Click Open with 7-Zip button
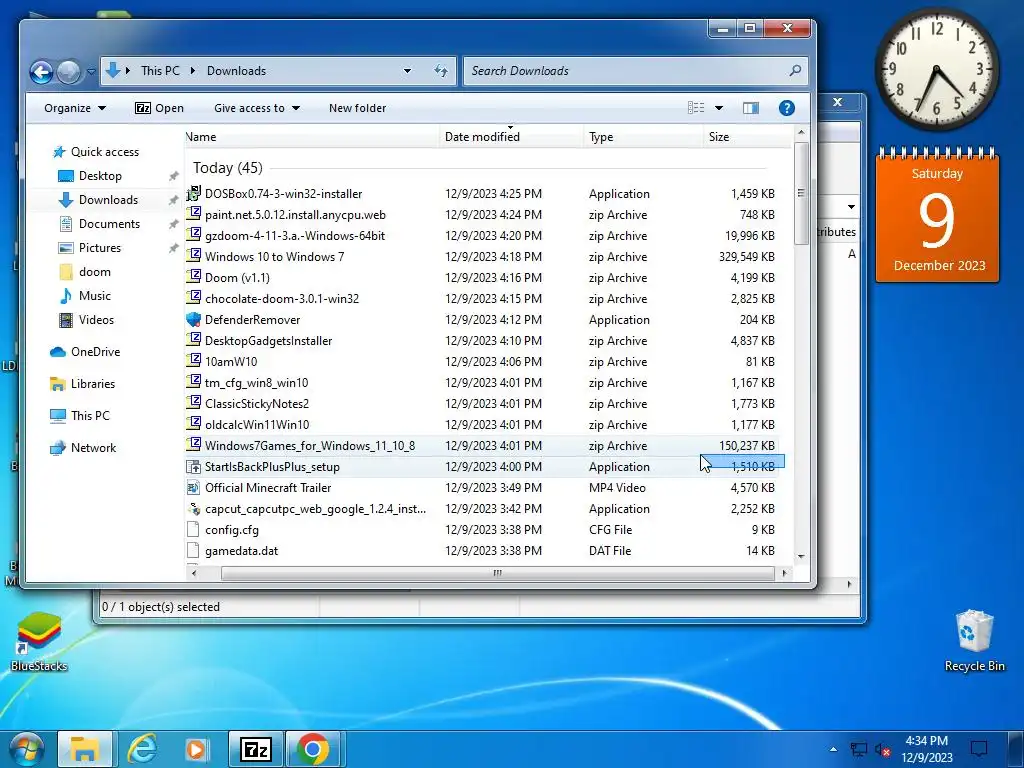 click(x=159, y=108)
